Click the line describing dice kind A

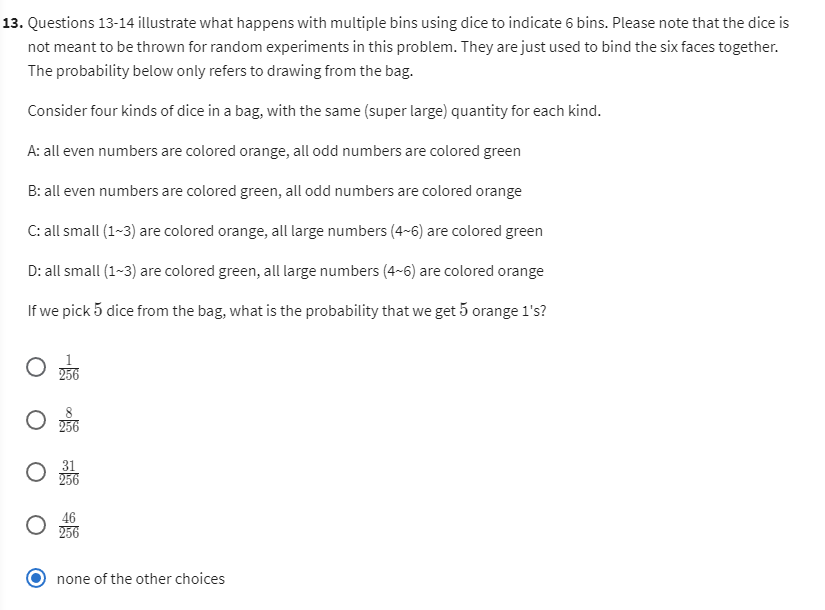tap(274, 151)
